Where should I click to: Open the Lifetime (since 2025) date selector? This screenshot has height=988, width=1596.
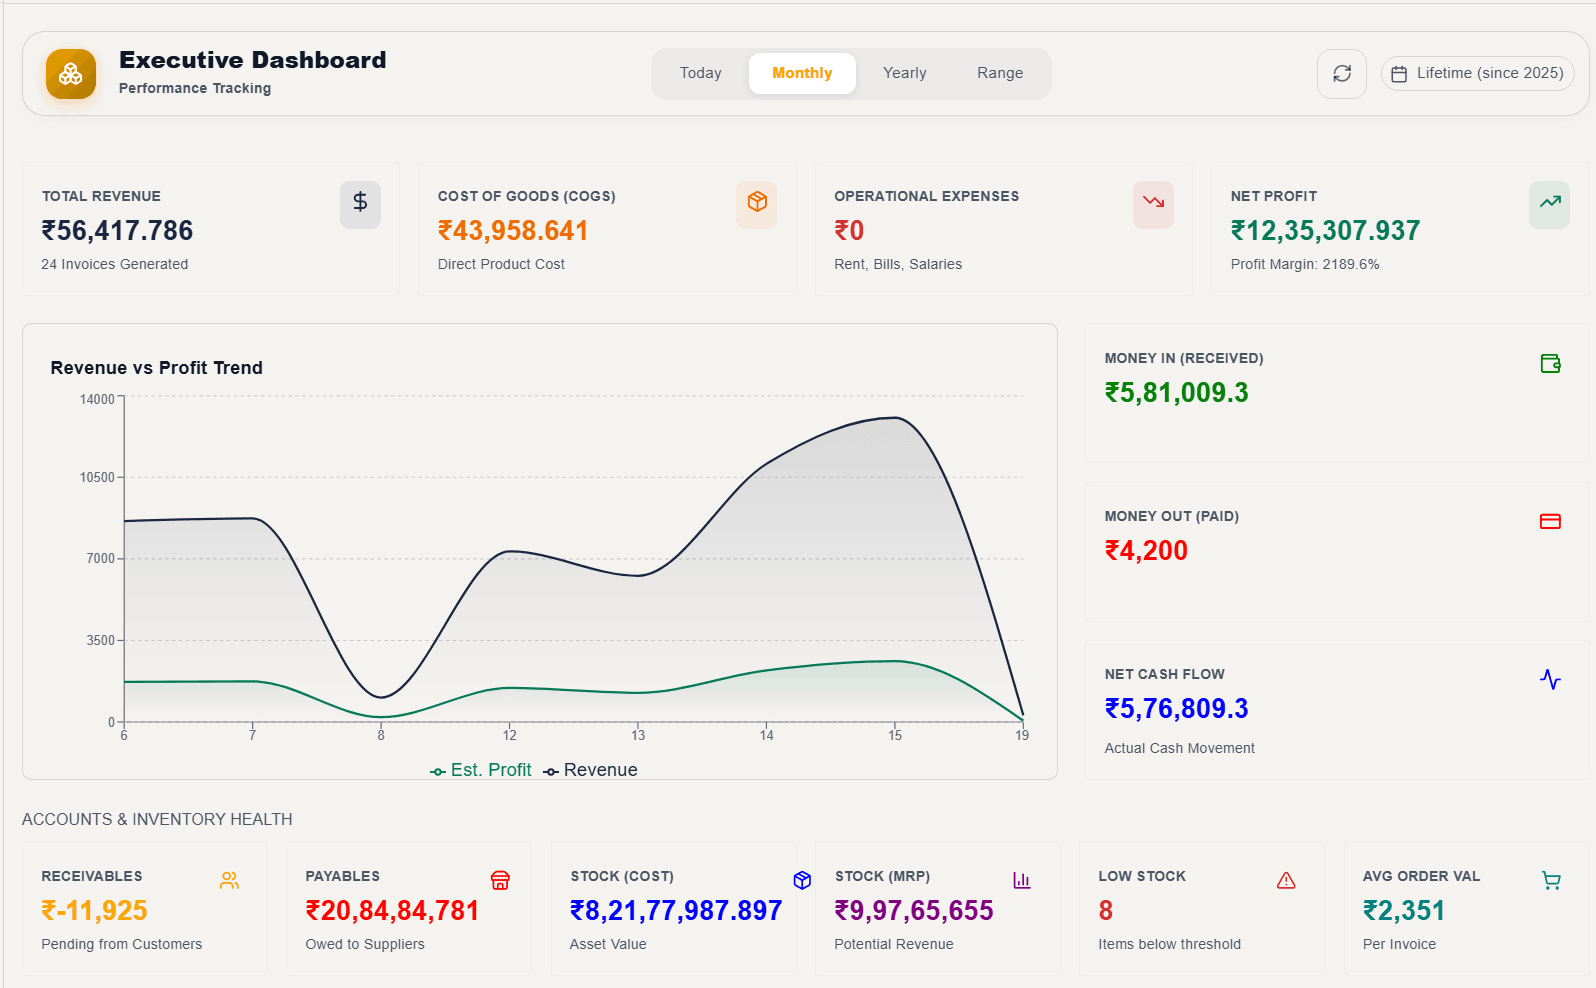(x=1478, y=74)
